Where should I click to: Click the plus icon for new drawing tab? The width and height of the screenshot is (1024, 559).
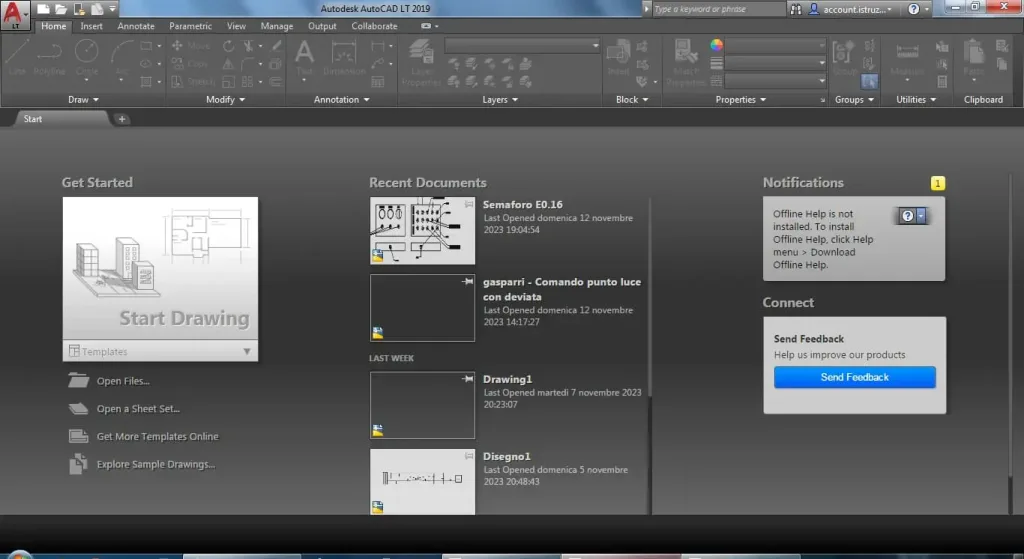pos(122,119)
